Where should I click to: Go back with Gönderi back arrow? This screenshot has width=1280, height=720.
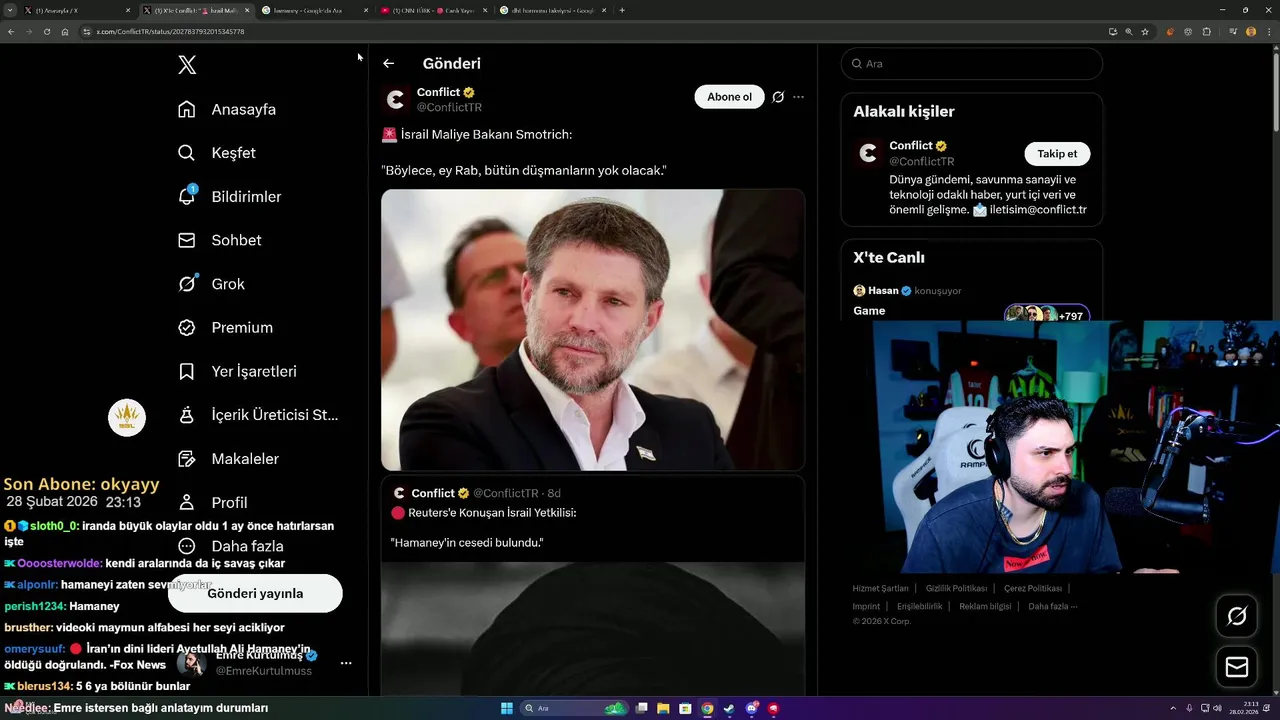tap(389, 63)
